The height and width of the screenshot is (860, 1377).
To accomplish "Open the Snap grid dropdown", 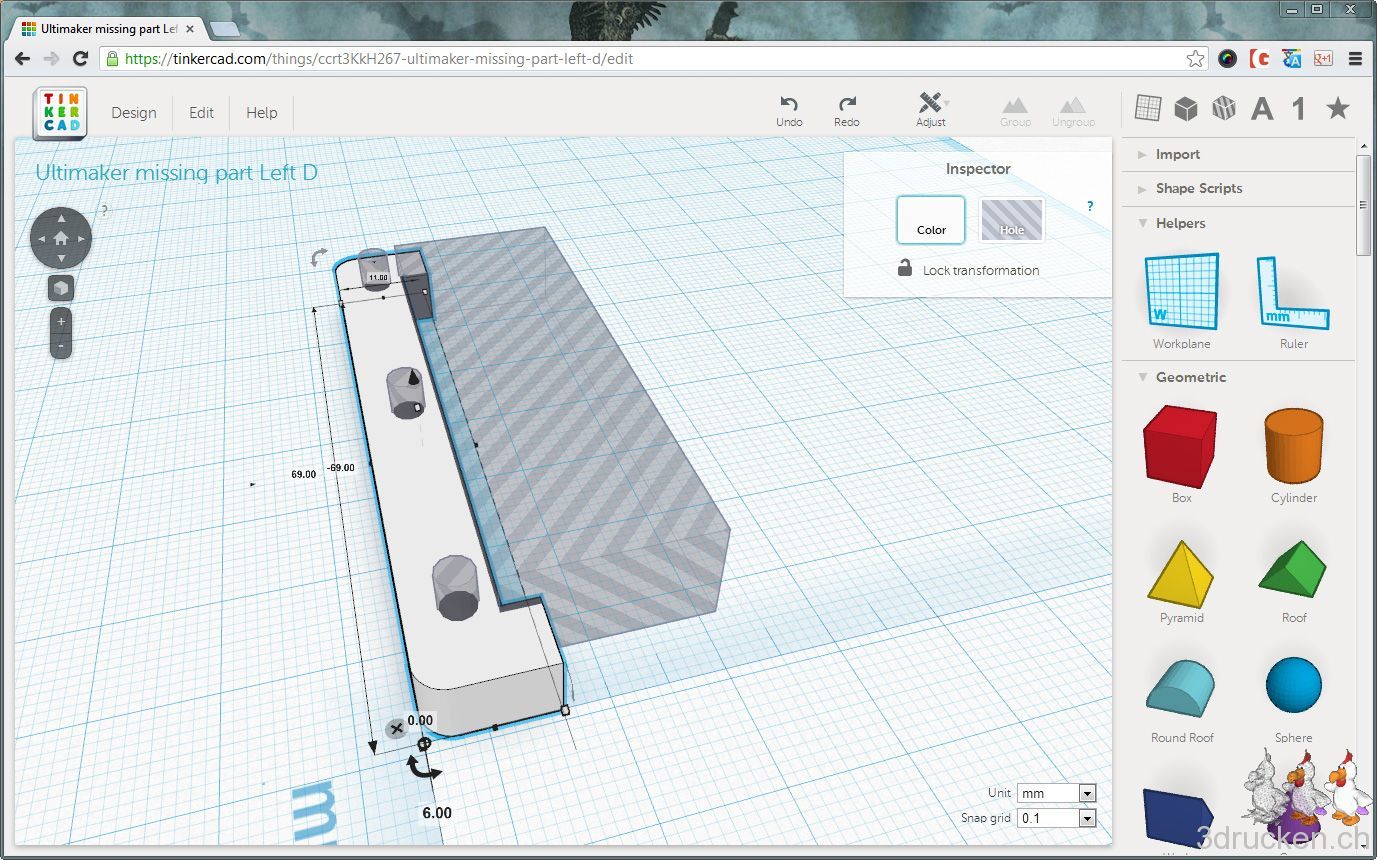I will 1056,818.
